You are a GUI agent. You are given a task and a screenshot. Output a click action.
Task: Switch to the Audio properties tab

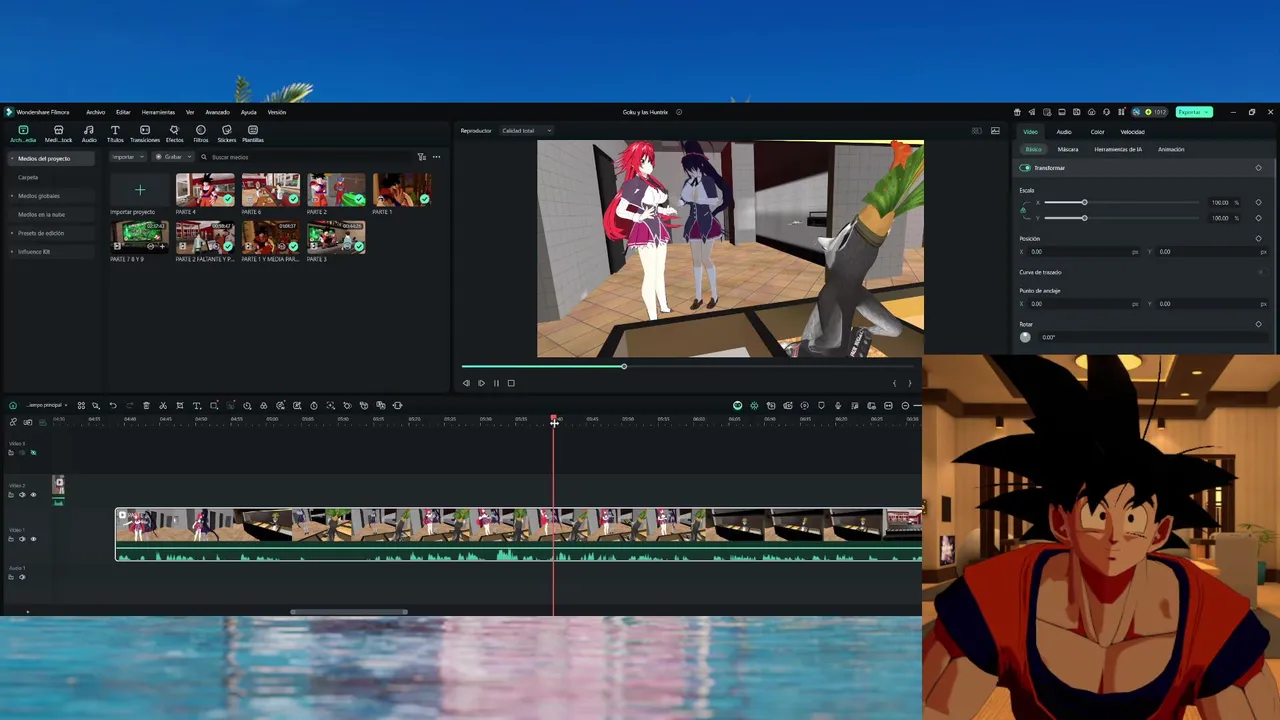pyautogui.click(x=1064, y=132)
